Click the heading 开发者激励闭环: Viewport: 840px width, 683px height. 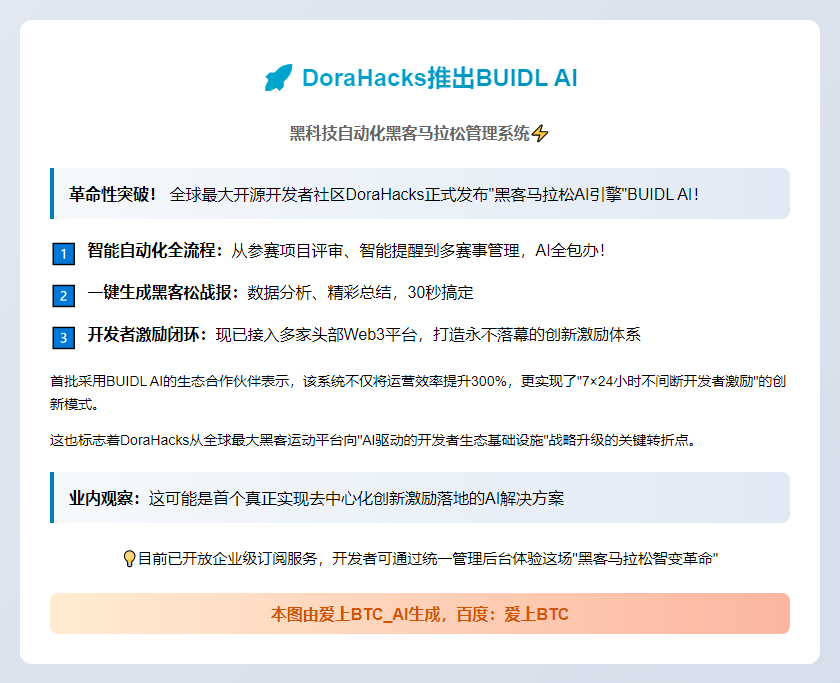click(147, 335)
